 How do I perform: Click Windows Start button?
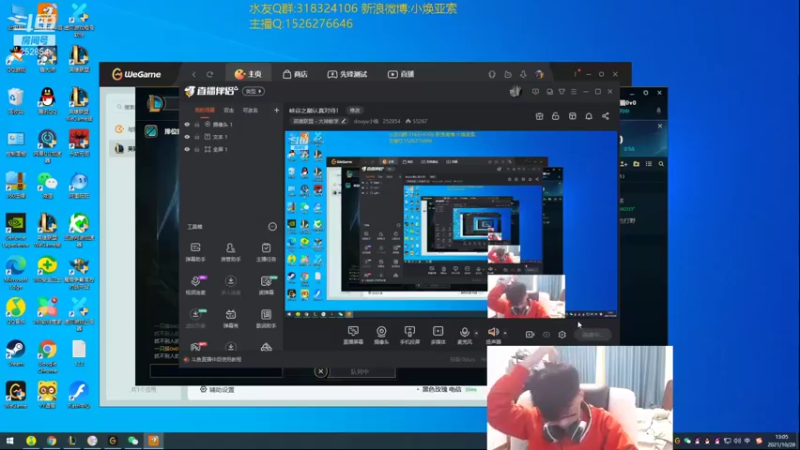[x=9, y=441]
